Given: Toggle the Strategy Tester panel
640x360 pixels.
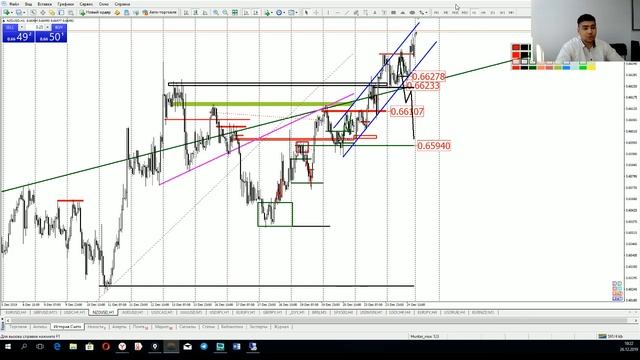Looking at the screenshot, I should 71,12.
